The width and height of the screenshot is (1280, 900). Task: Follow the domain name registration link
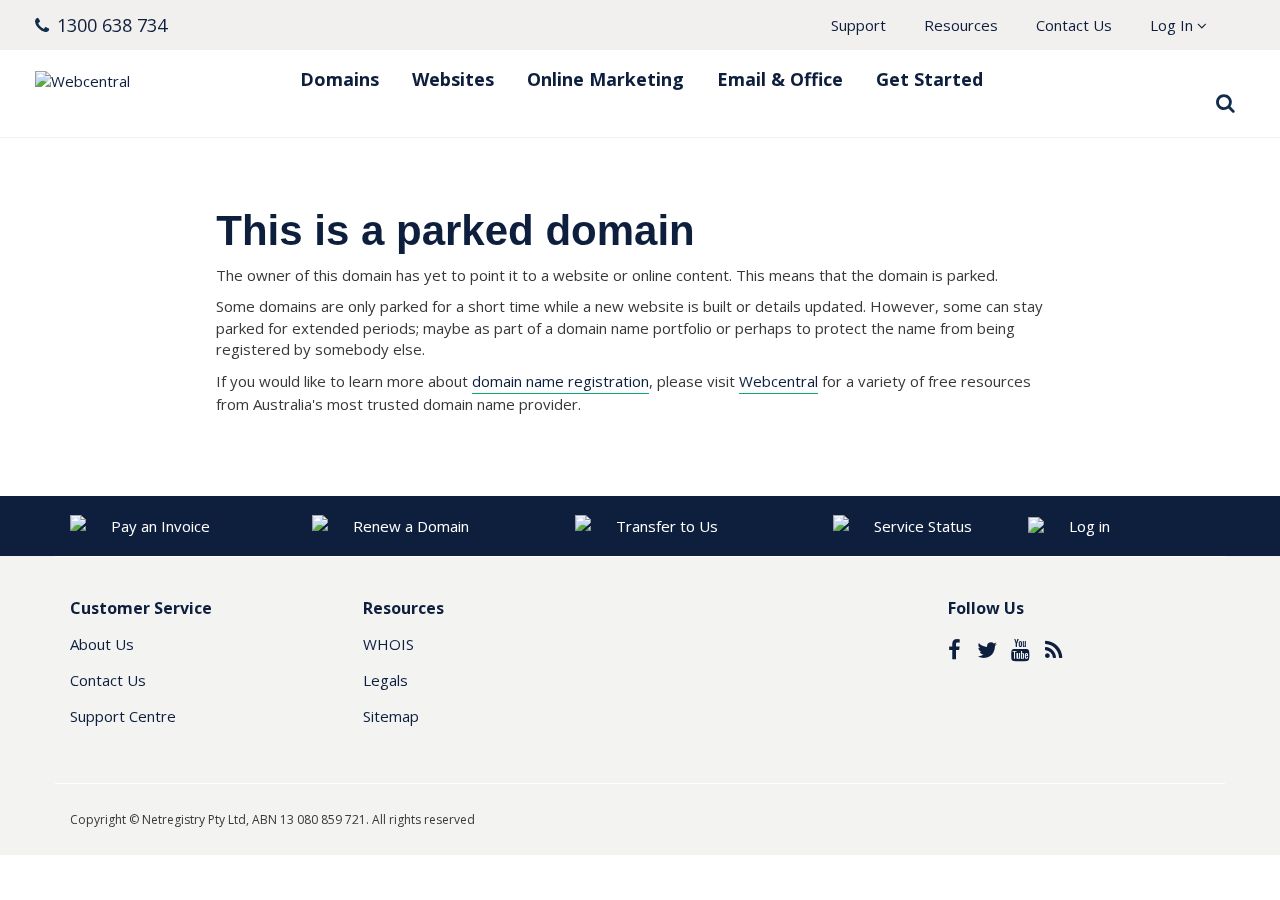click(x=560, y=381)
